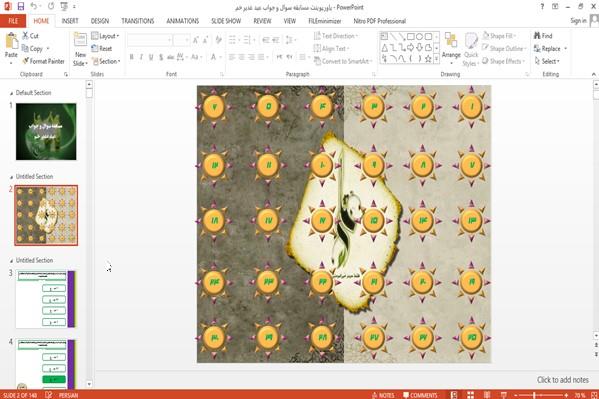Click Replace button in Editing group
The image size is (599, 399).
pyautogui.click(x=550, y=49)
